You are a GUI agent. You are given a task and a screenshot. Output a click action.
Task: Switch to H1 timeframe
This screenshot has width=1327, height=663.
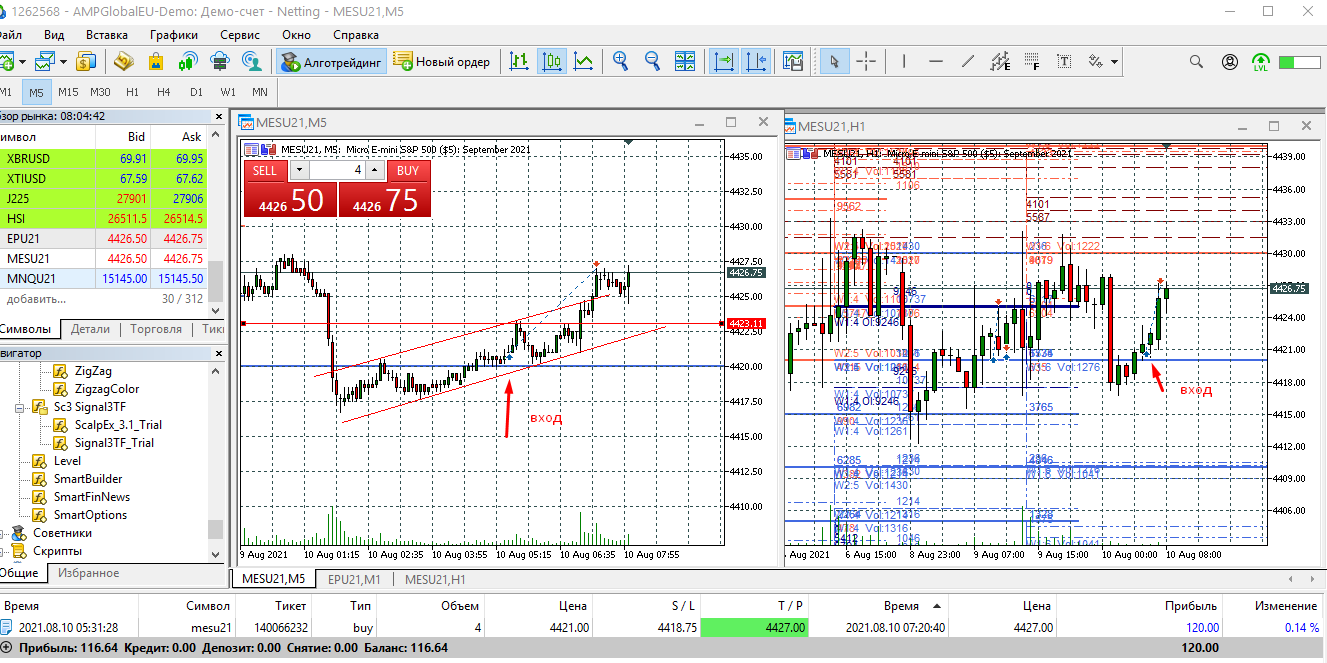coord(132,92)
